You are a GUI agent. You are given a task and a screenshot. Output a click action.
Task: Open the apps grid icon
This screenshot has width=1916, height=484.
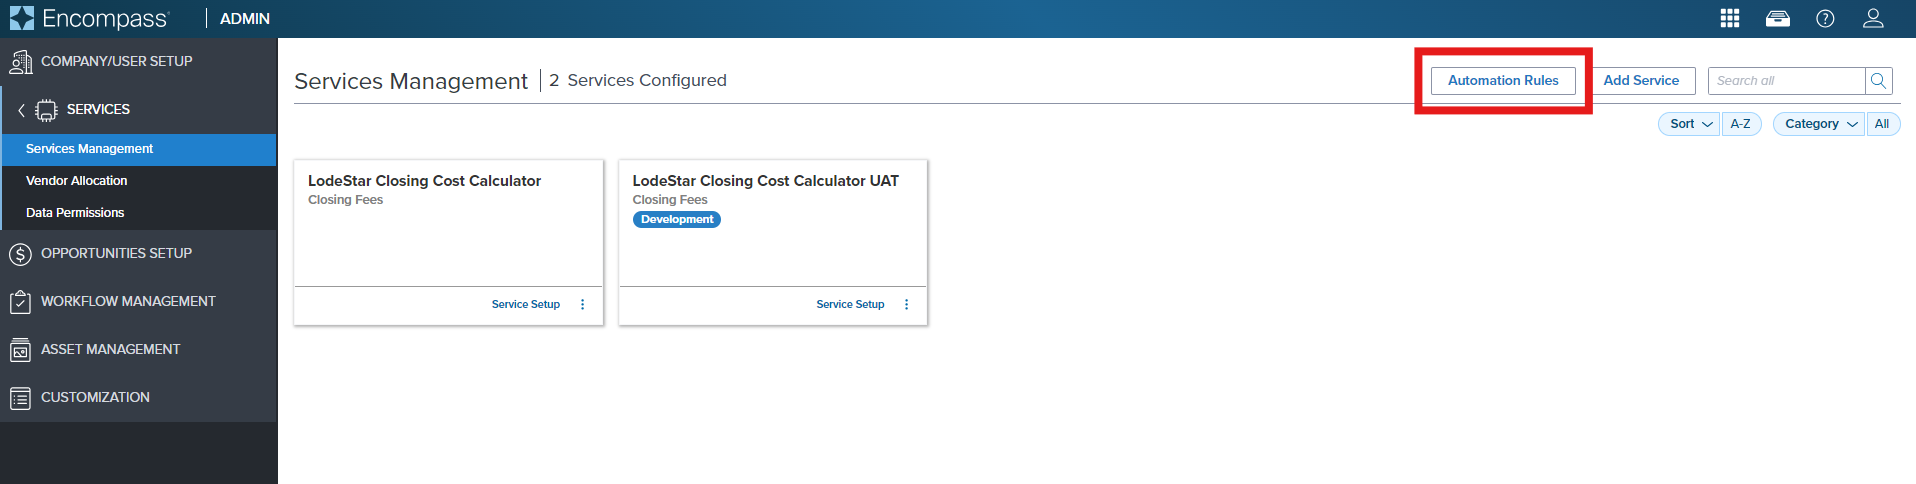coord(1730,18)
